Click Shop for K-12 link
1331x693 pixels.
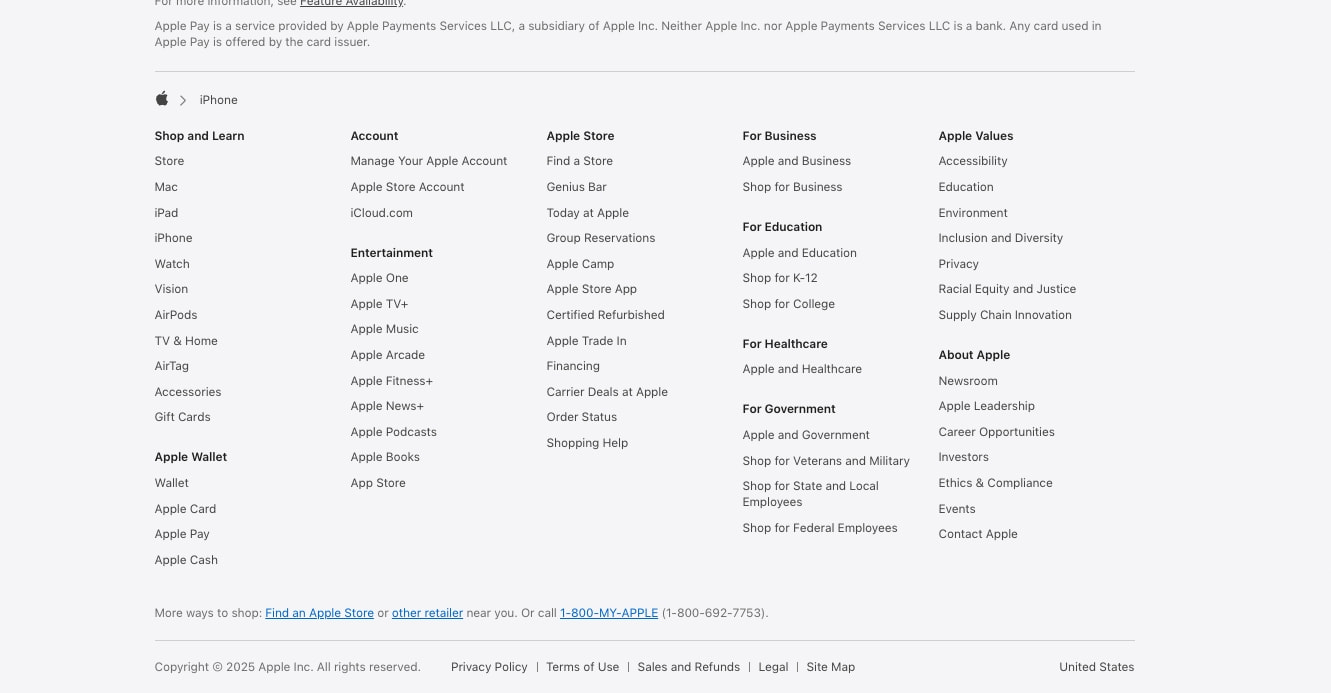[x=779, y=278]
